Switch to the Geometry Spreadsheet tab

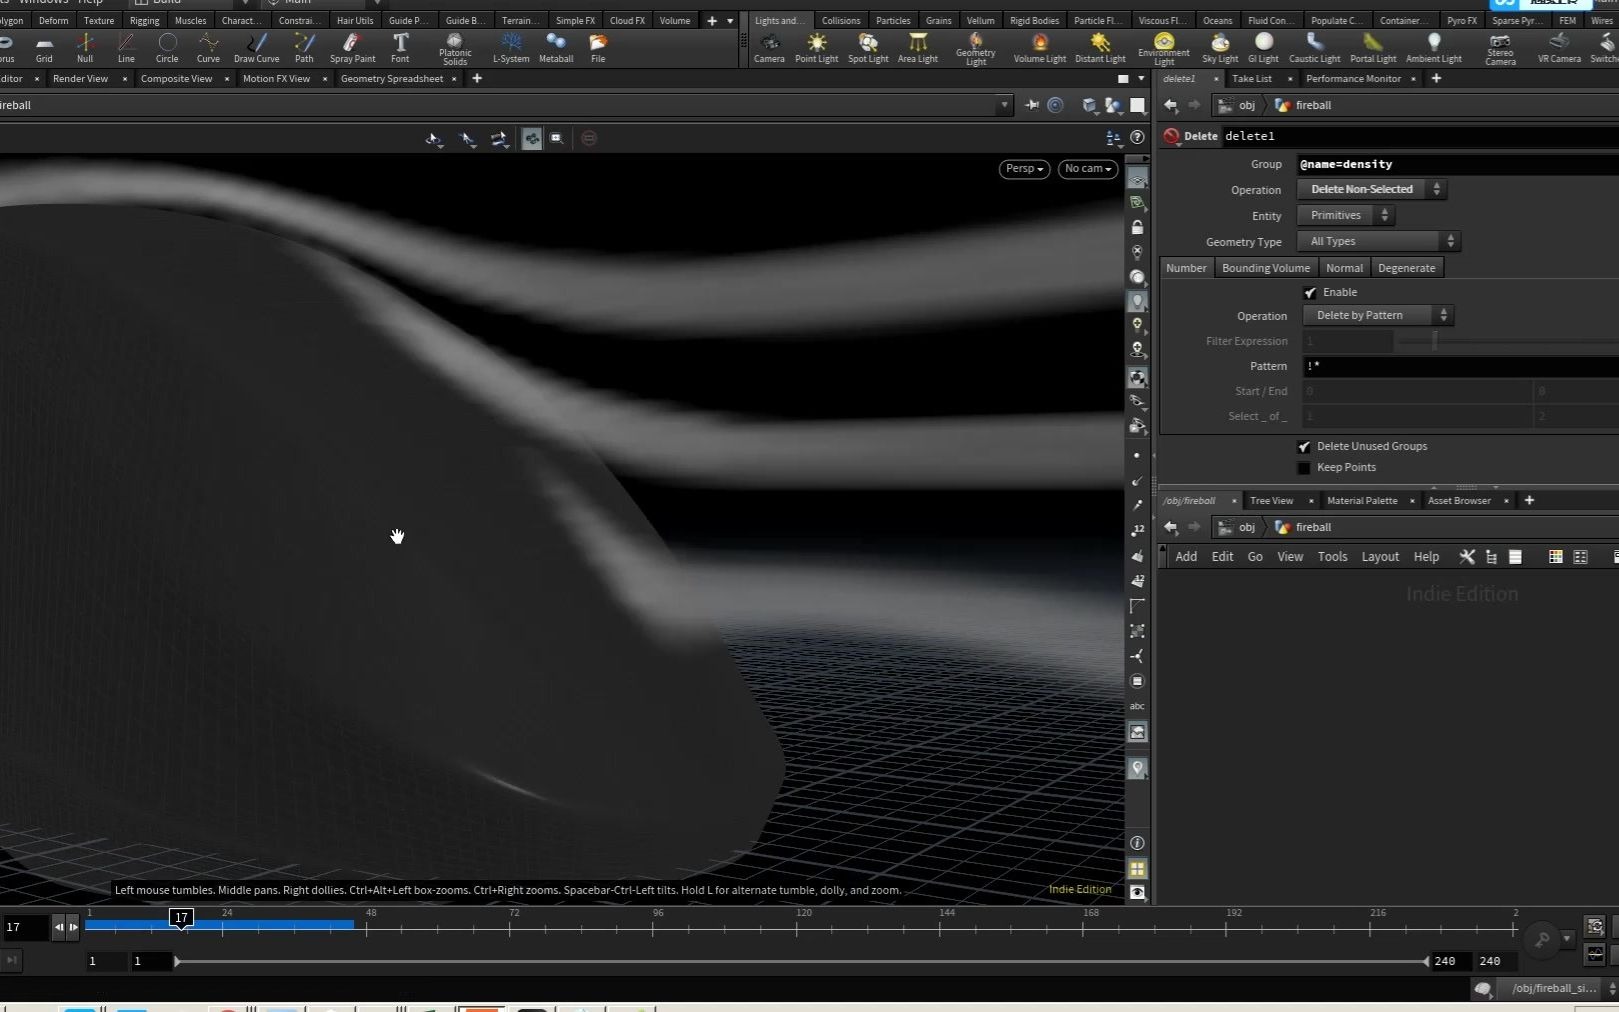pyautogui.click(x=391, y=79)
